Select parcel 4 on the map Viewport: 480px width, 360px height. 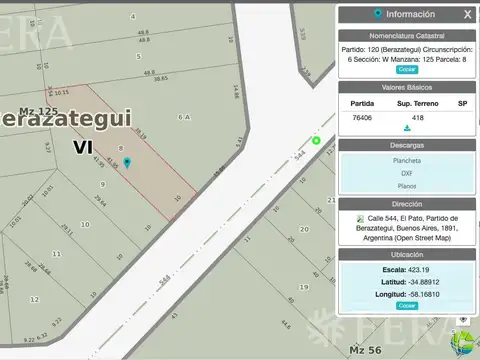(x=133, y=16)
